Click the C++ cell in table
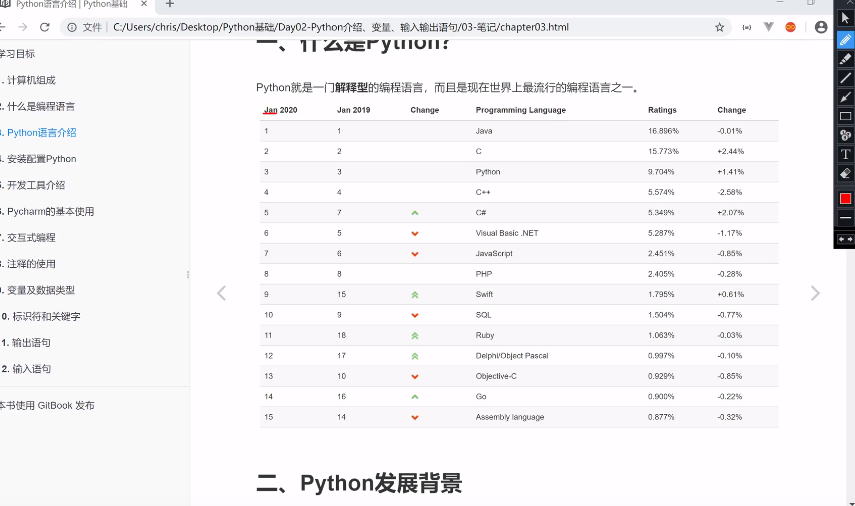The height and width of the screenshot is (506, 855). 483,192
